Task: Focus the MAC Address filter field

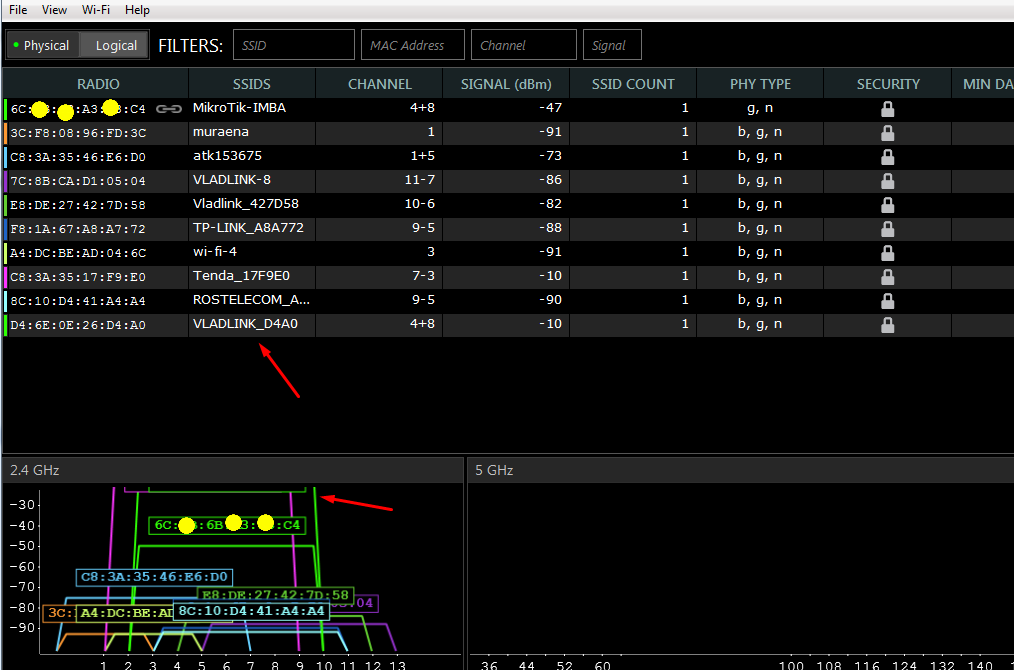Action: [413, 45]
